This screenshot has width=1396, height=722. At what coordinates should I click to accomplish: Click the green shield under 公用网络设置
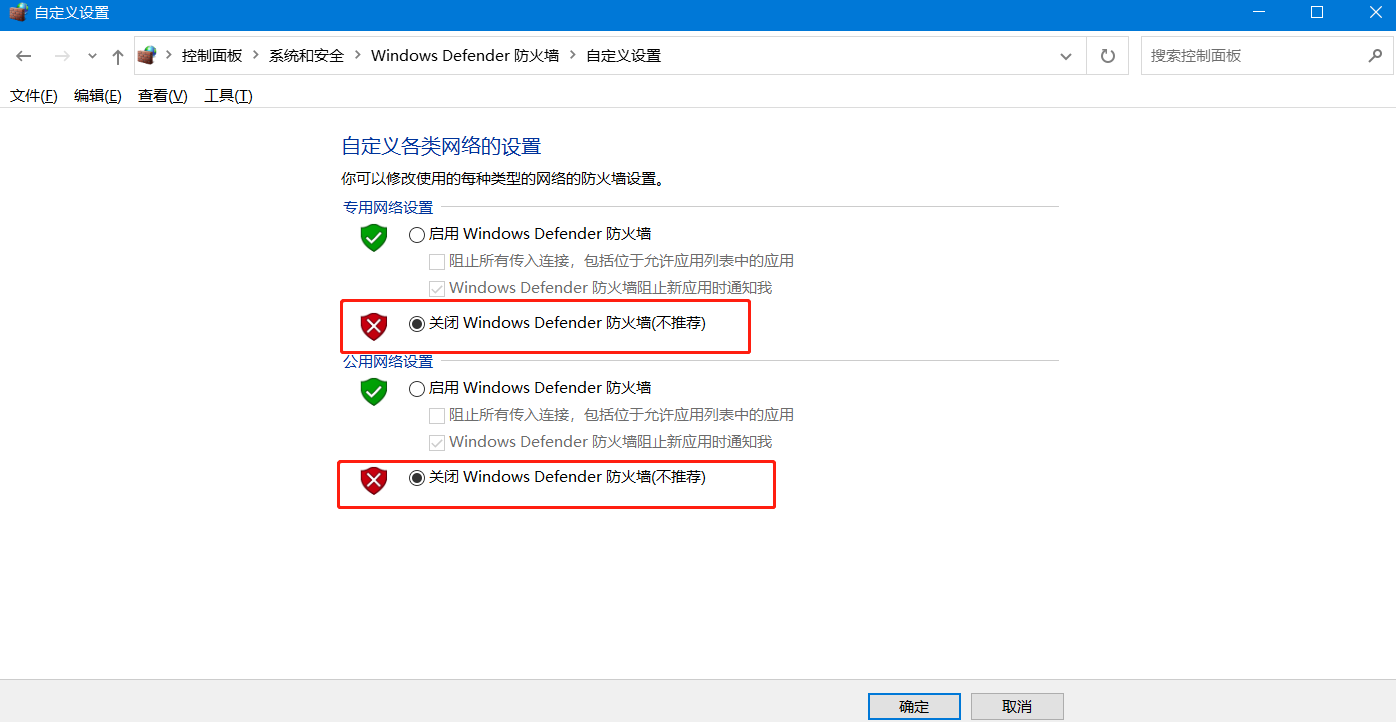click(374, 391)
